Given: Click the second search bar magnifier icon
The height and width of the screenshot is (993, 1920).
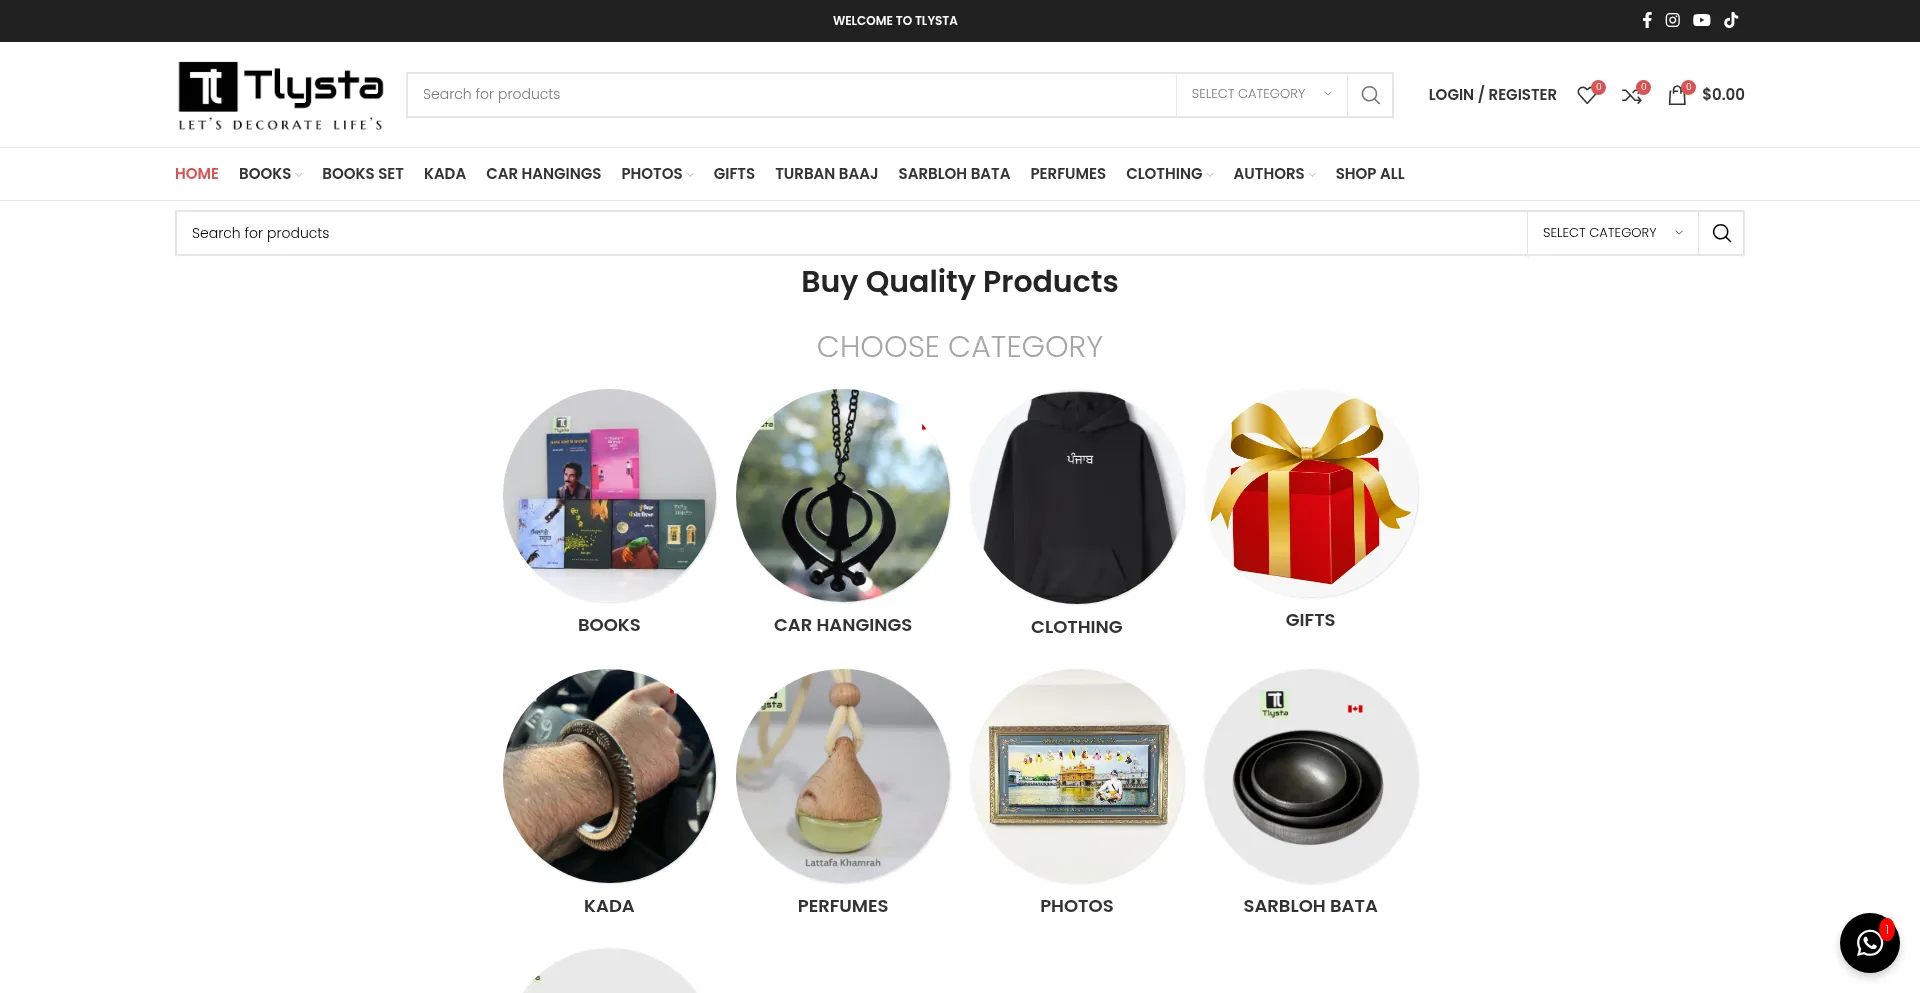Looking at the screenshot, I should coord(1721,233).
